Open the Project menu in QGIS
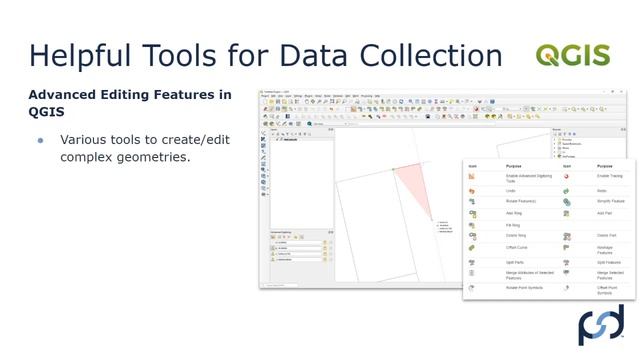Image resolution: width=640 pixels, height=360 pixels. point(265,96)
